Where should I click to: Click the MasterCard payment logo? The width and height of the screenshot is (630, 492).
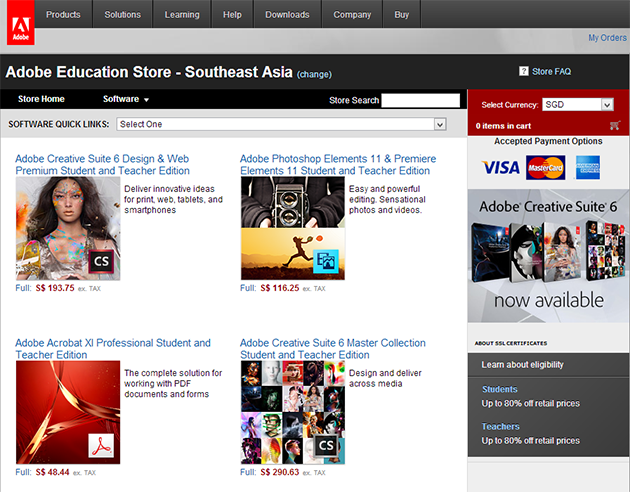(546, 167)
